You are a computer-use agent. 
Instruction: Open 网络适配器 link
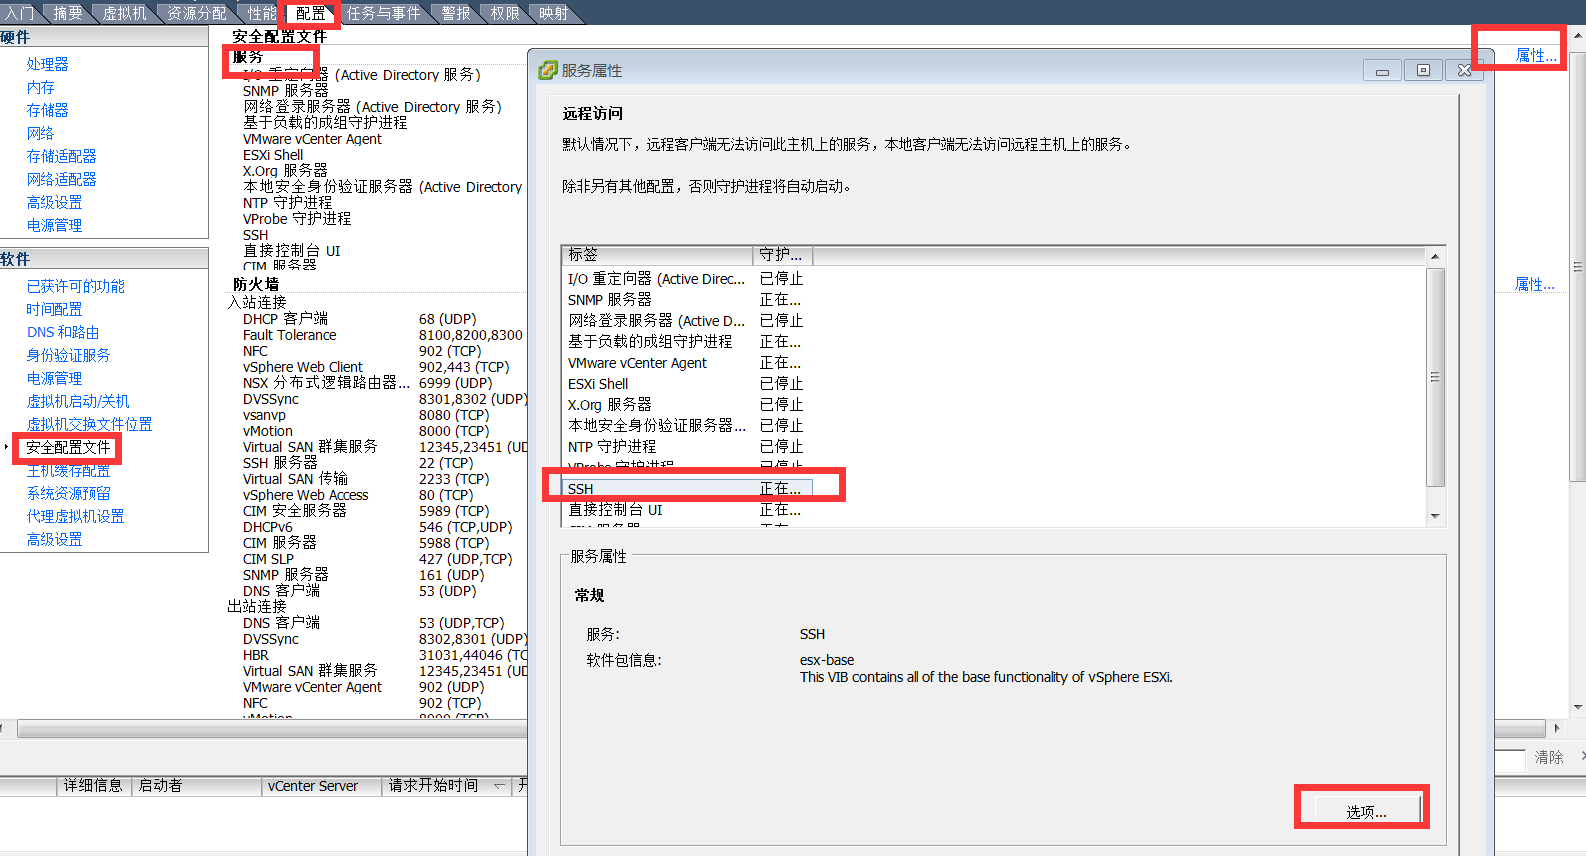point(62,179)
